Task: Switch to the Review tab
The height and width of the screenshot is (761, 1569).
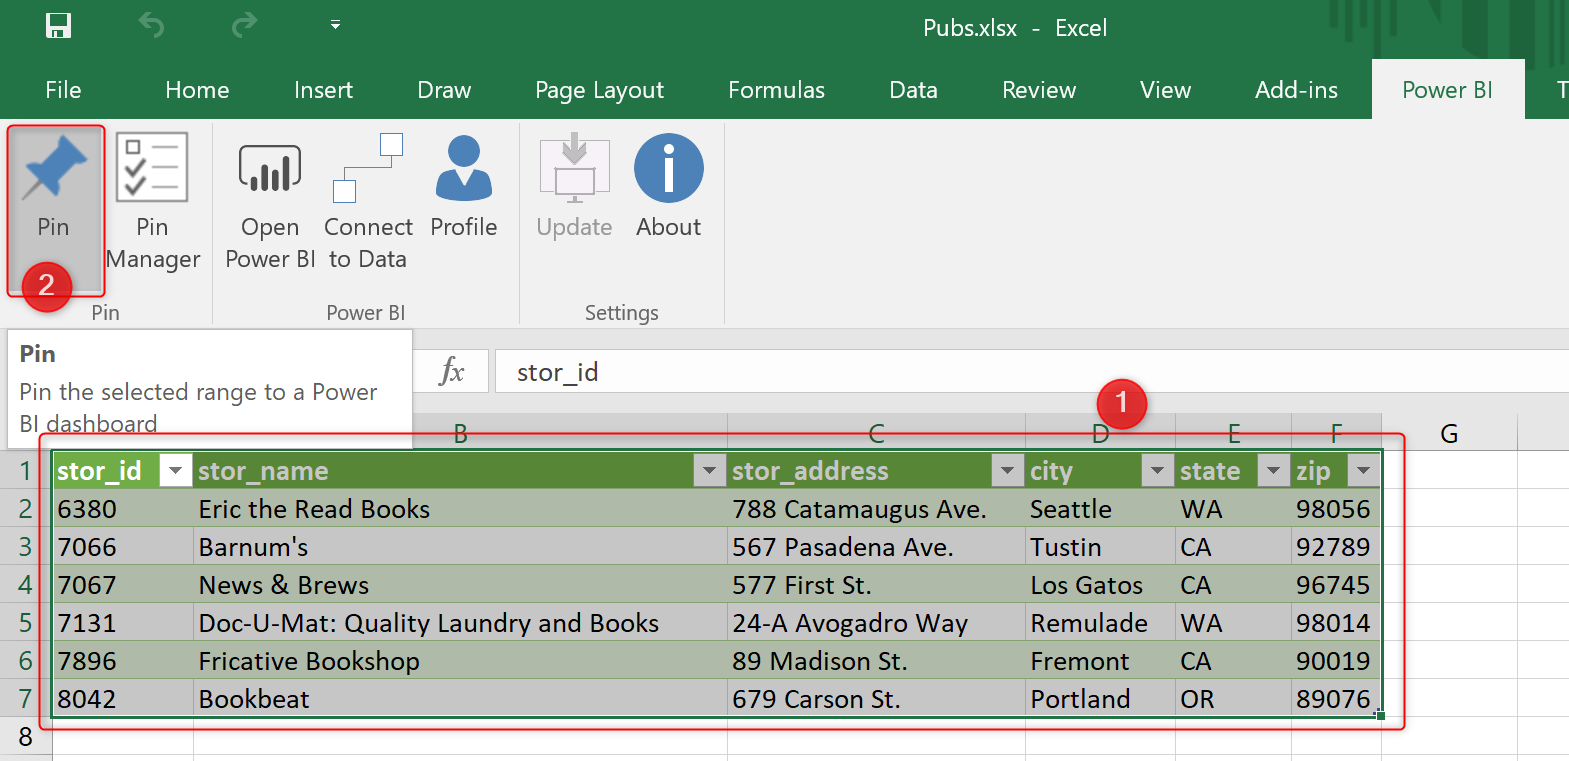Action: (x=1039, y=90)
